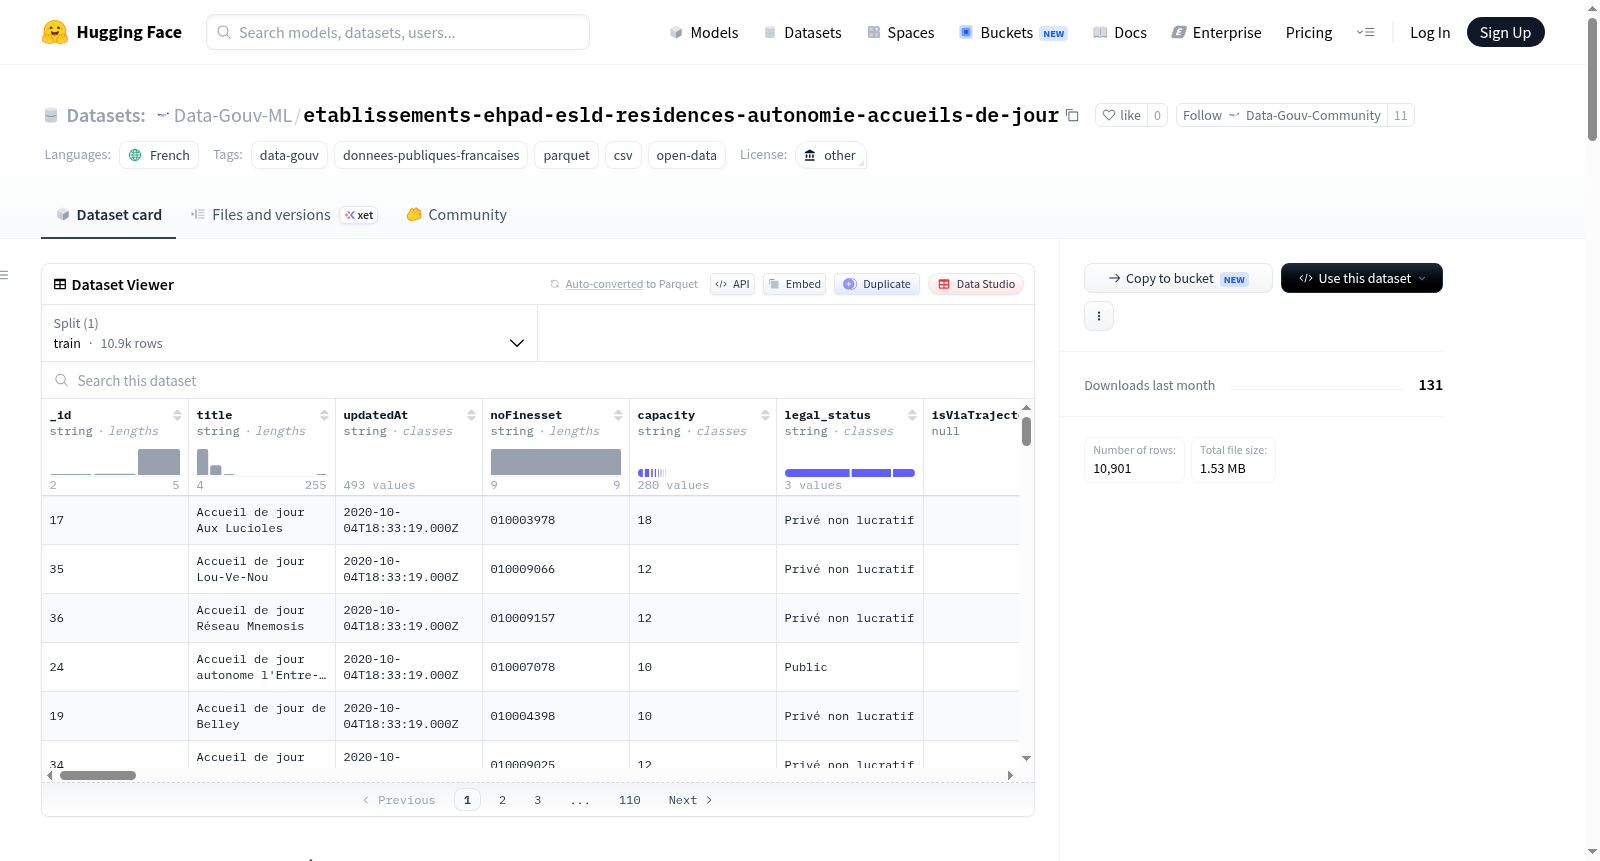Sort the noFinesset column
The height and width of the screenshot is (861, 1600).
618,415
